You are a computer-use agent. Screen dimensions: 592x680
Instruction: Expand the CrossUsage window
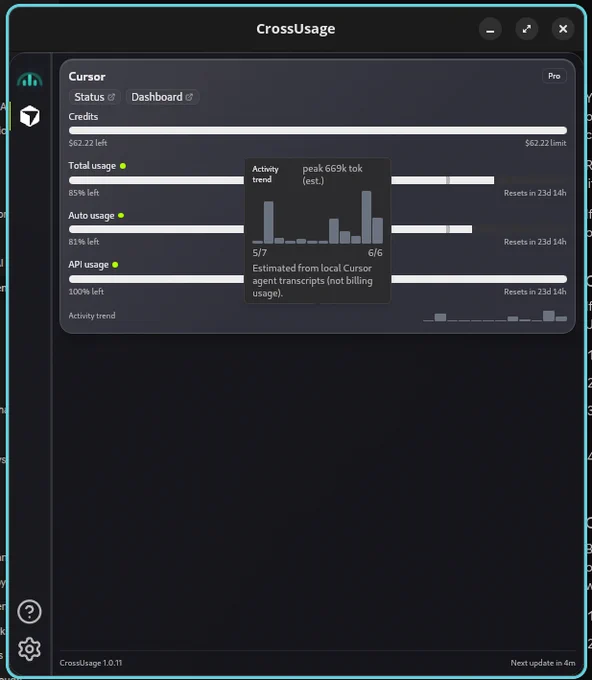(527, 29)
